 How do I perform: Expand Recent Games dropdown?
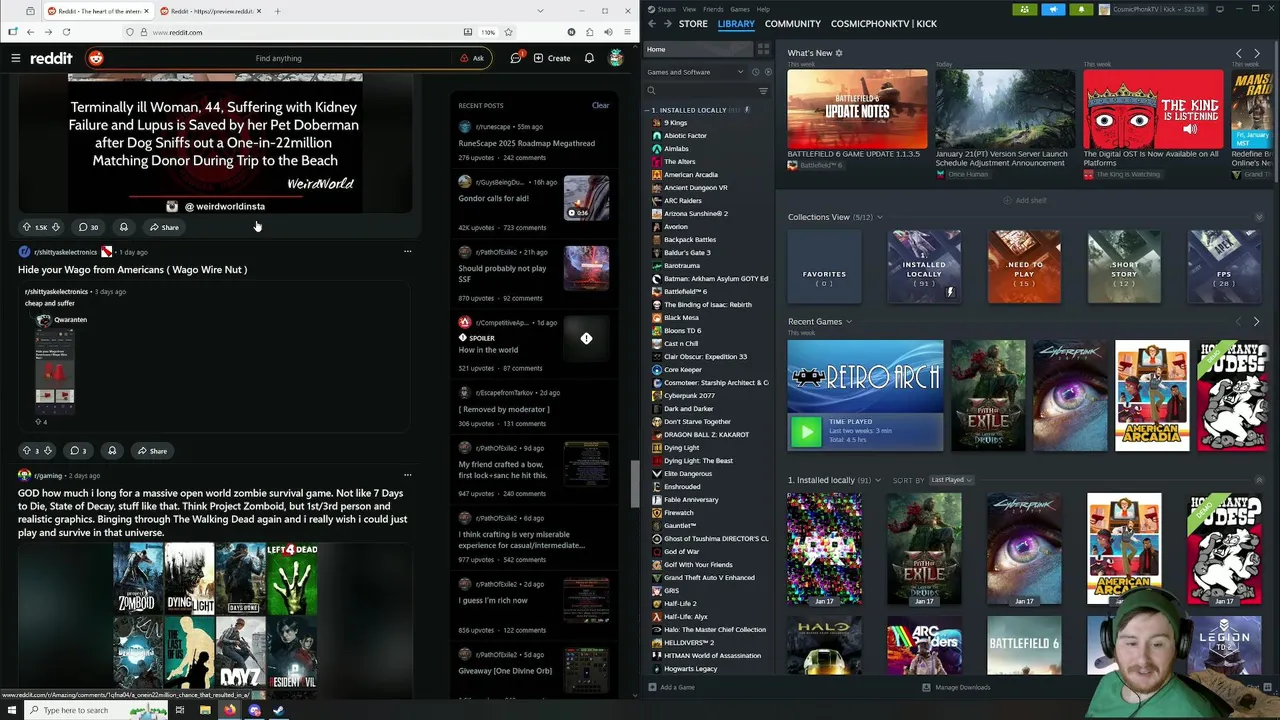848,322
